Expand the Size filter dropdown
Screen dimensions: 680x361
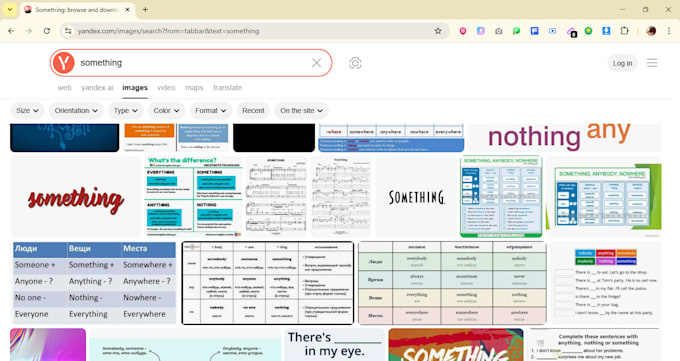(27, 111)
